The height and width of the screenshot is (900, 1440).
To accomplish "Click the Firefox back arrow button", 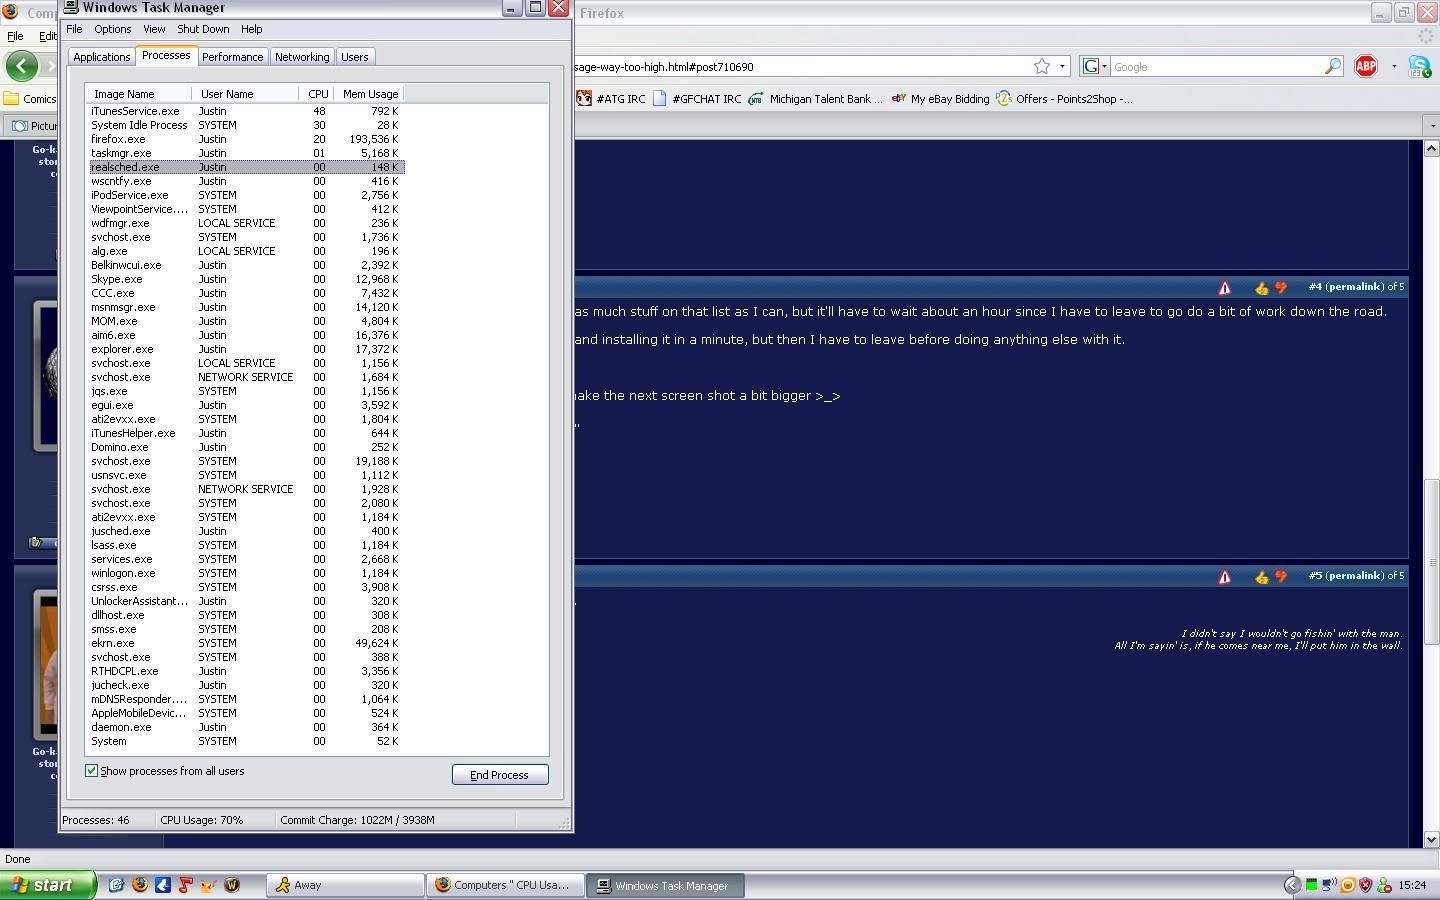I will coord(21,66).
